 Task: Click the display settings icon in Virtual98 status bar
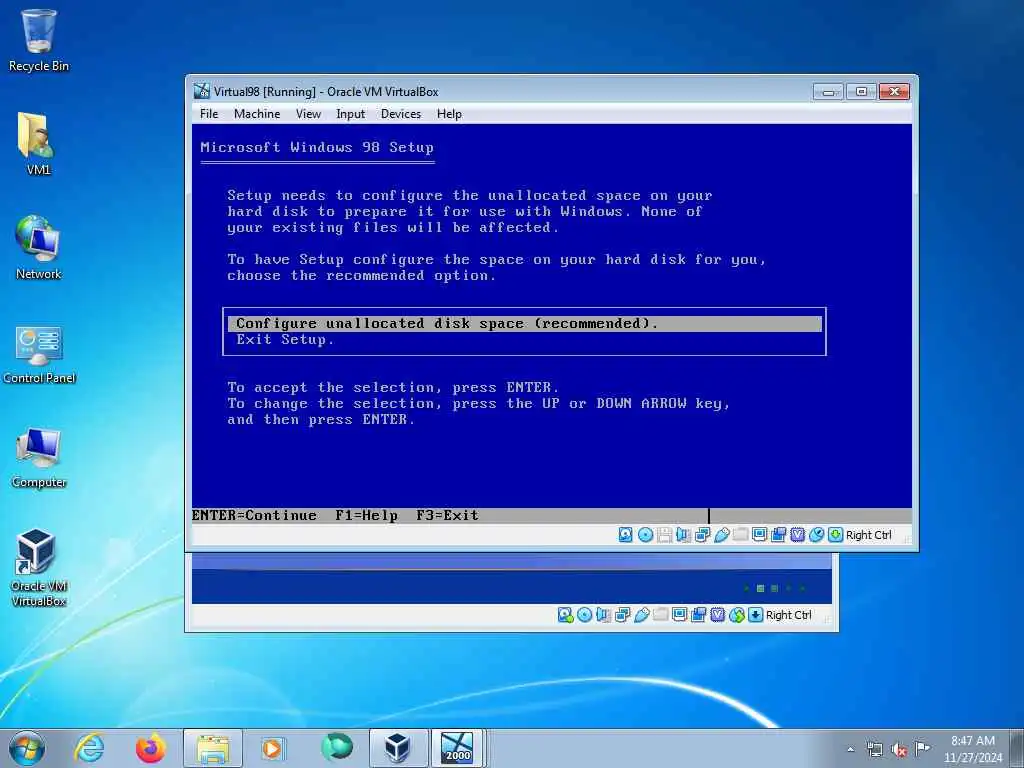[760, 535]
